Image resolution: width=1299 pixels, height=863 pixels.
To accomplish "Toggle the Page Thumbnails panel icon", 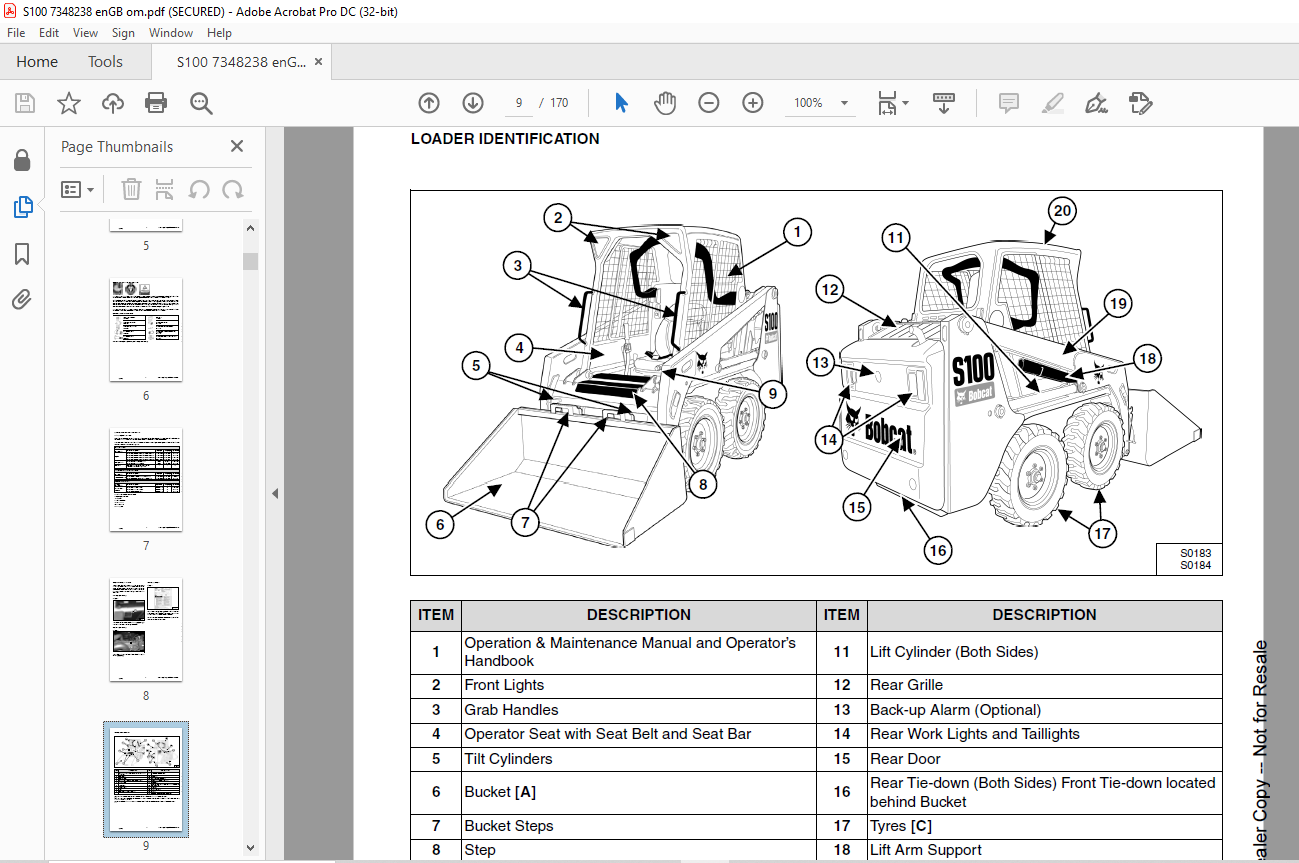I will 22,208.
